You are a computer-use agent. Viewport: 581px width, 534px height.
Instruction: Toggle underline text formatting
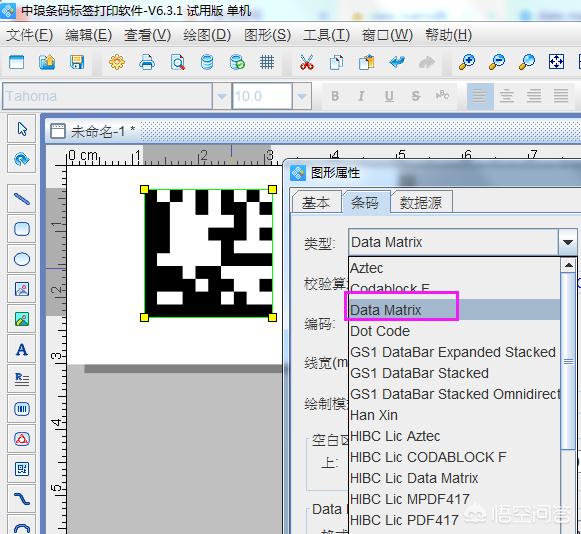pyautogui.click(x=389, y=96)
